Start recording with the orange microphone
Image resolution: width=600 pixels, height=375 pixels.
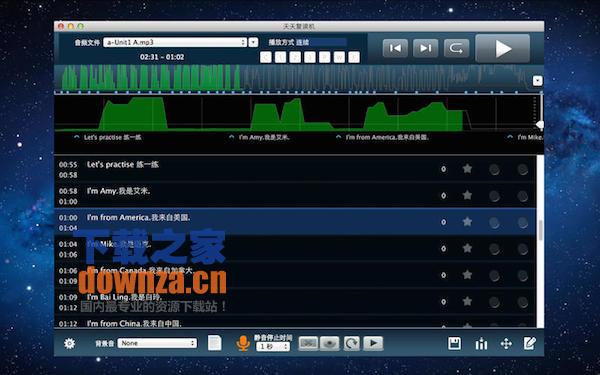[243, 343]
